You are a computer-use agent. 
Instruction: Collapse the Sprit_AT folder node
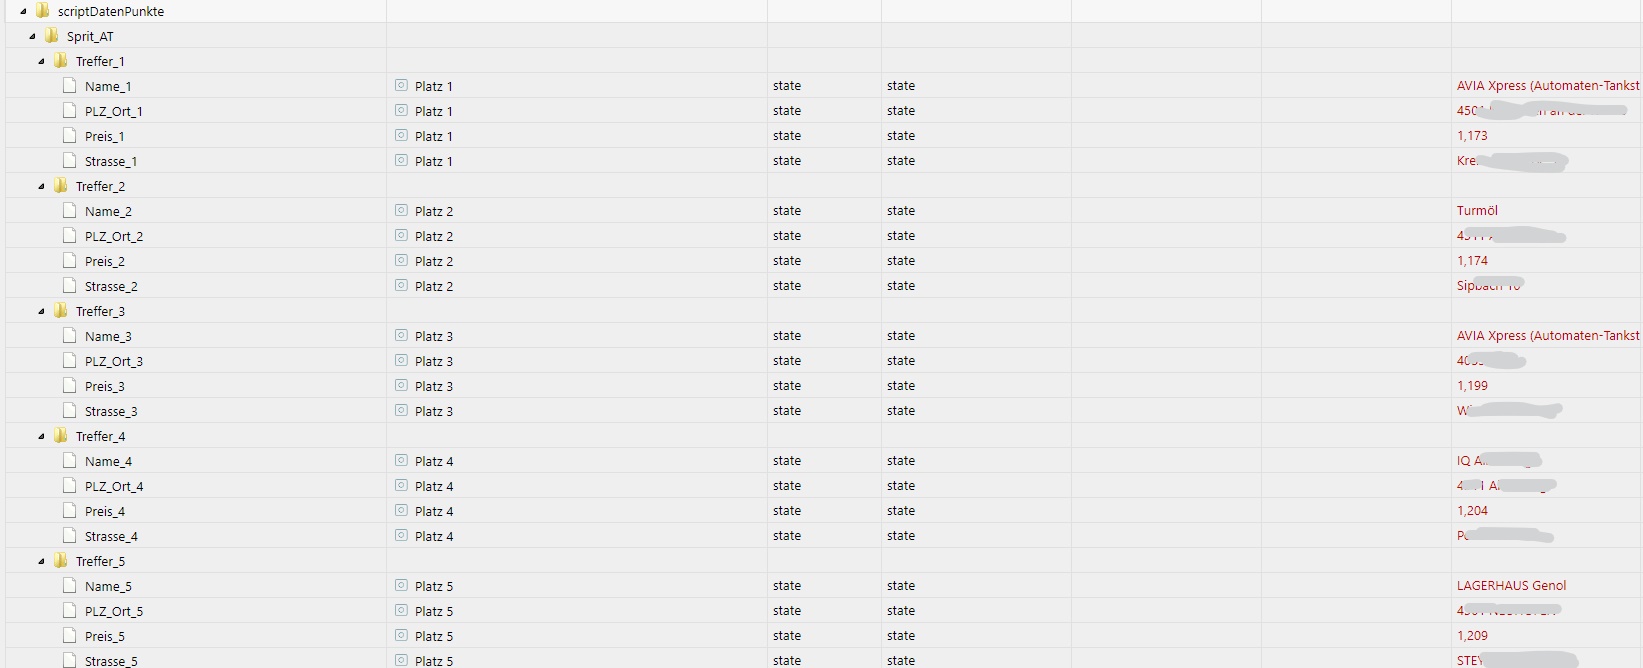click(x=32, y=36)
